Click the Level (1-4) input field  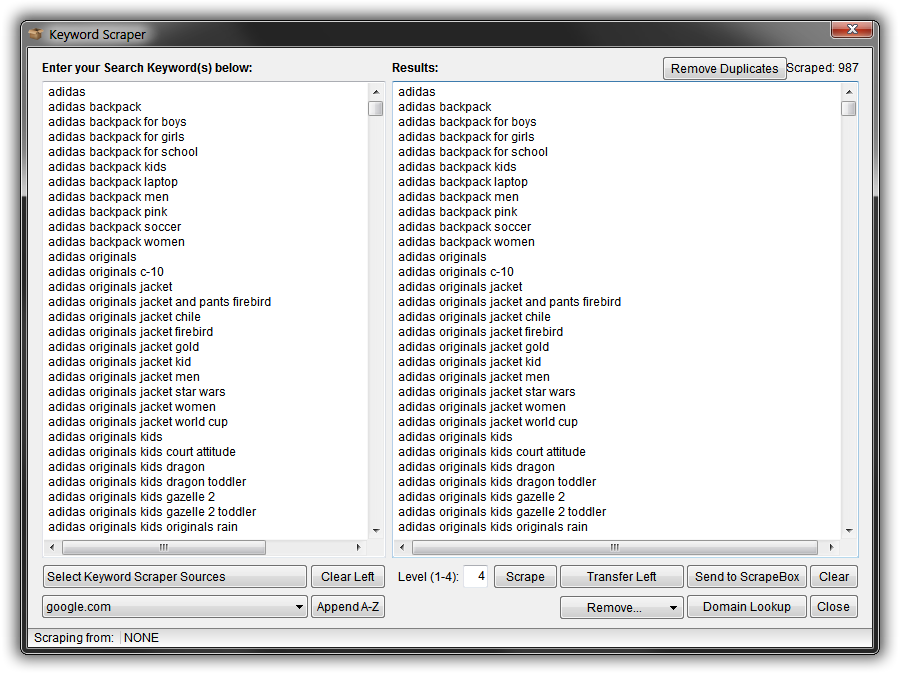[476, 576]
